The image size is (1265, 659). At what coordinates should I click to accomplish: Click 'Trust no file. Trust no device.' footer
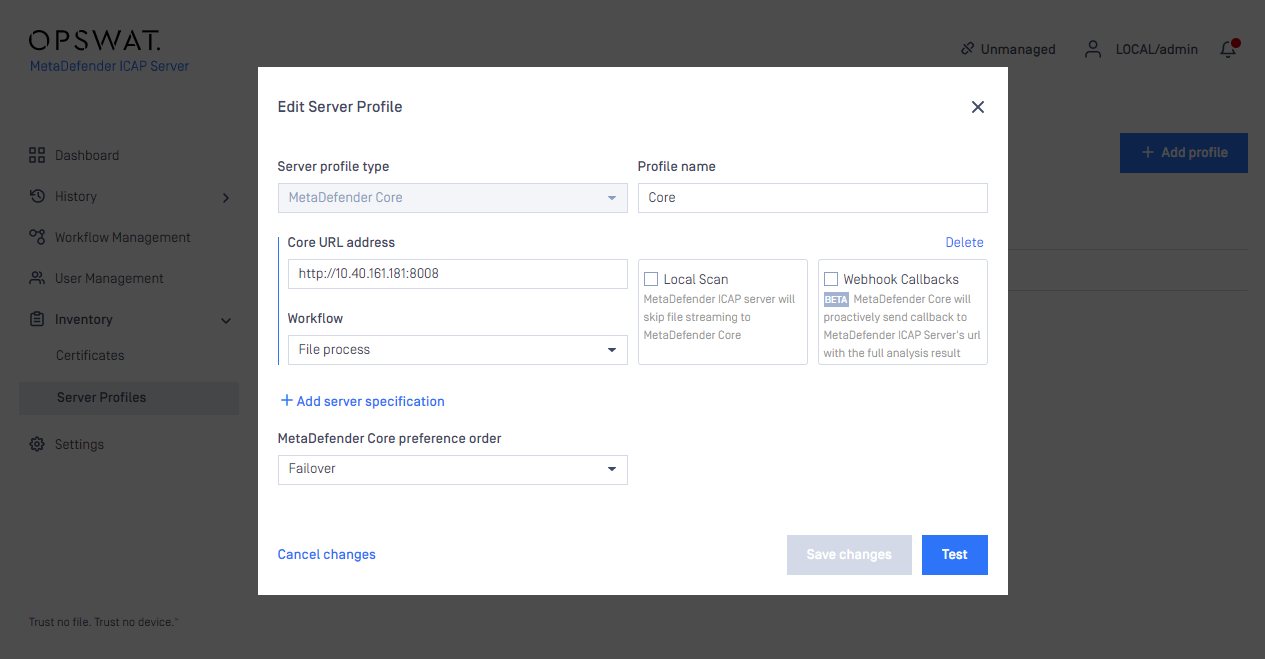pos(104,622)
